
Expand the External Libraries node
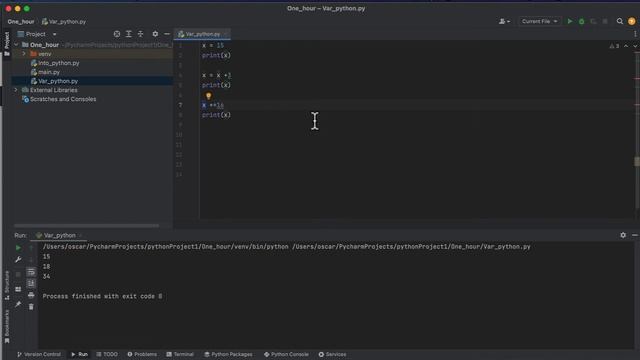pos(16,90)
